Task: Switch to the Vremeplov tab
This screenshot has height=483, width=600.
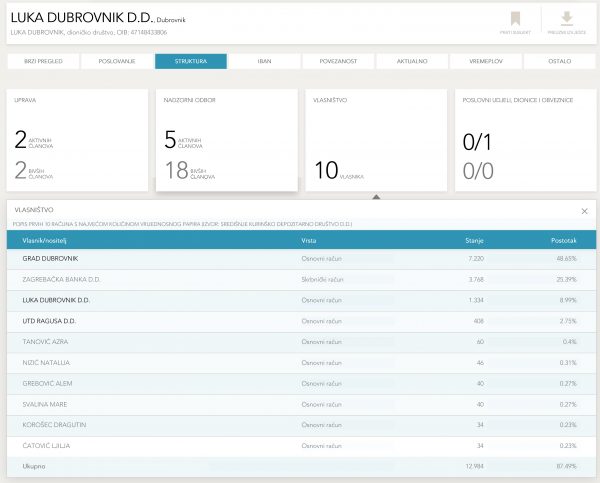Action: [x=486, y=61]
